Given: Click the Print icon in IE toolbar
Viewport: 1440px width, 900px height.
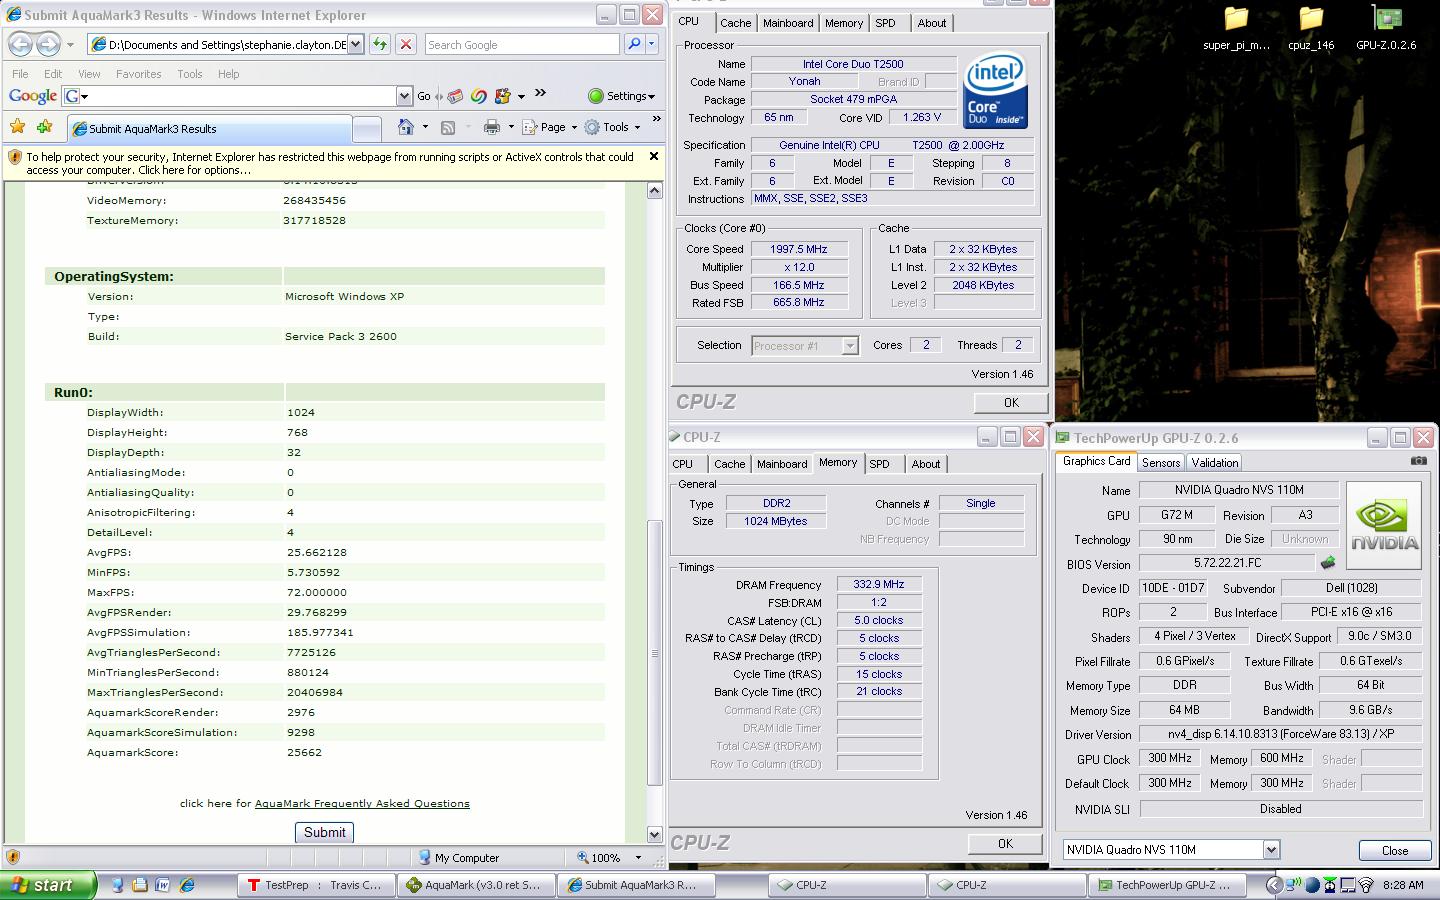Looking at the screenshot, I should pyautogui.click(x=491, y=127).
